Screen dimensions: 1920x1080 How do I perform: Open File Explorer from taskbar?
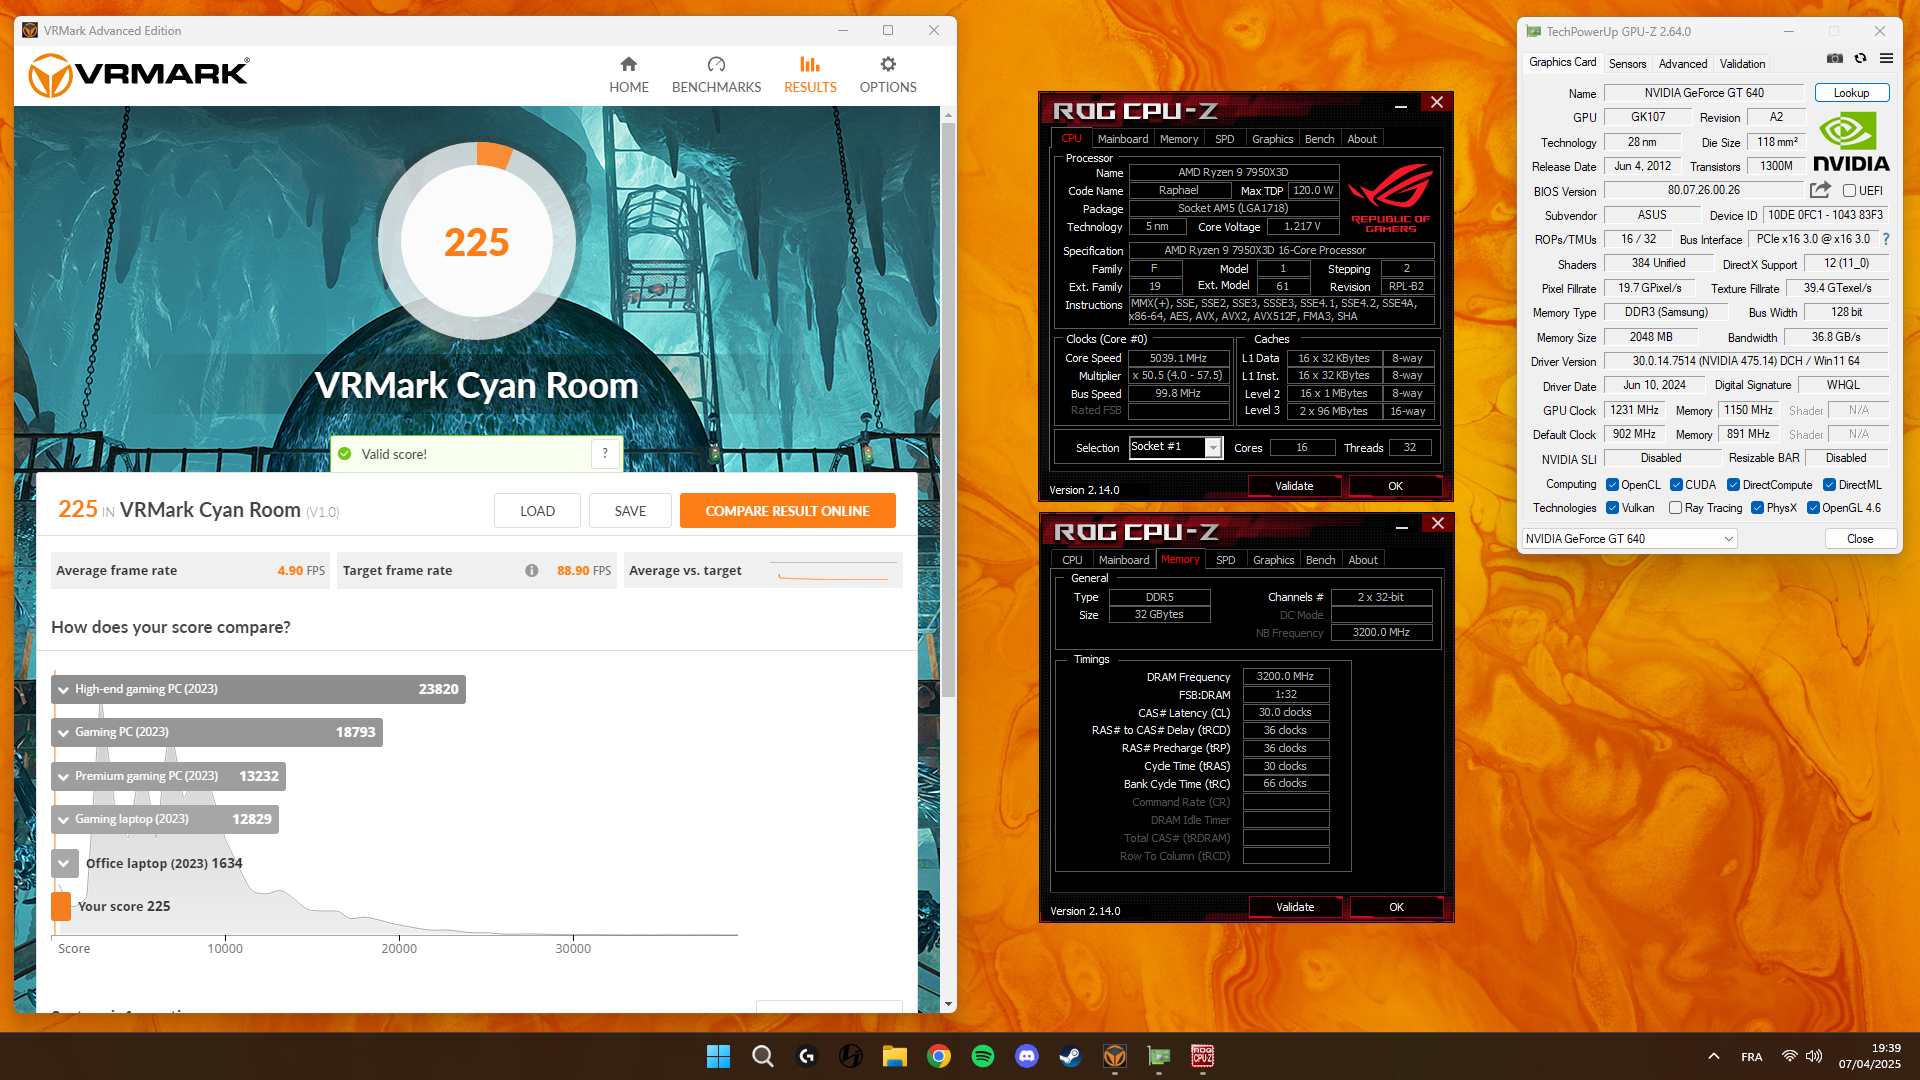point(895,1056)
